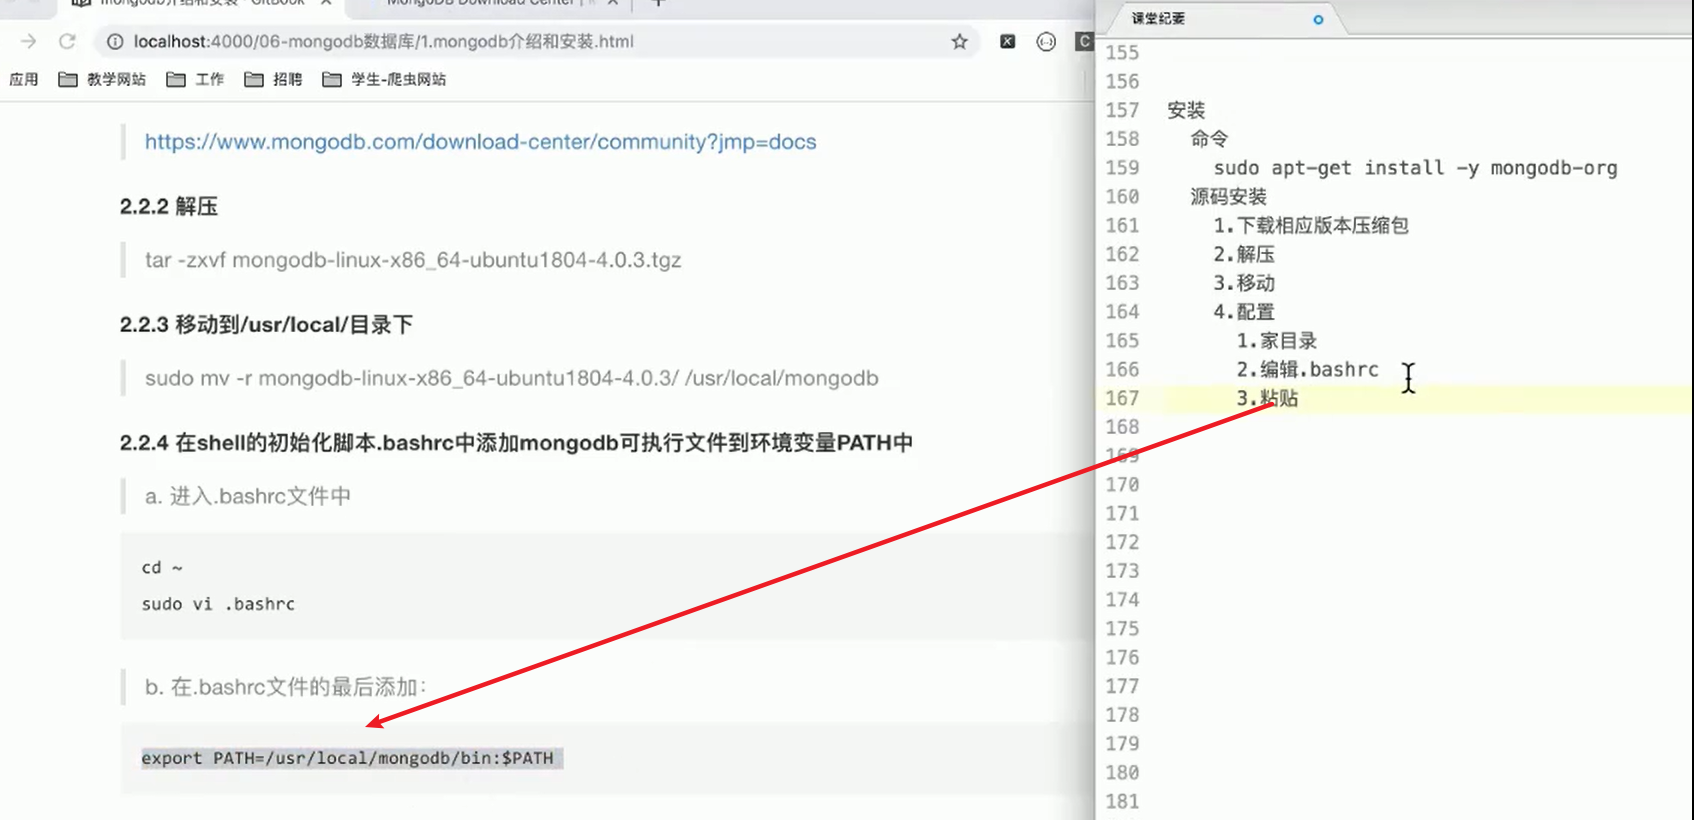The width and height of the screenshot is (1694, 820).
Task: Click the text a. 进入.bashrc文件中
Action: pyautogui.click(x=248, y=496)
